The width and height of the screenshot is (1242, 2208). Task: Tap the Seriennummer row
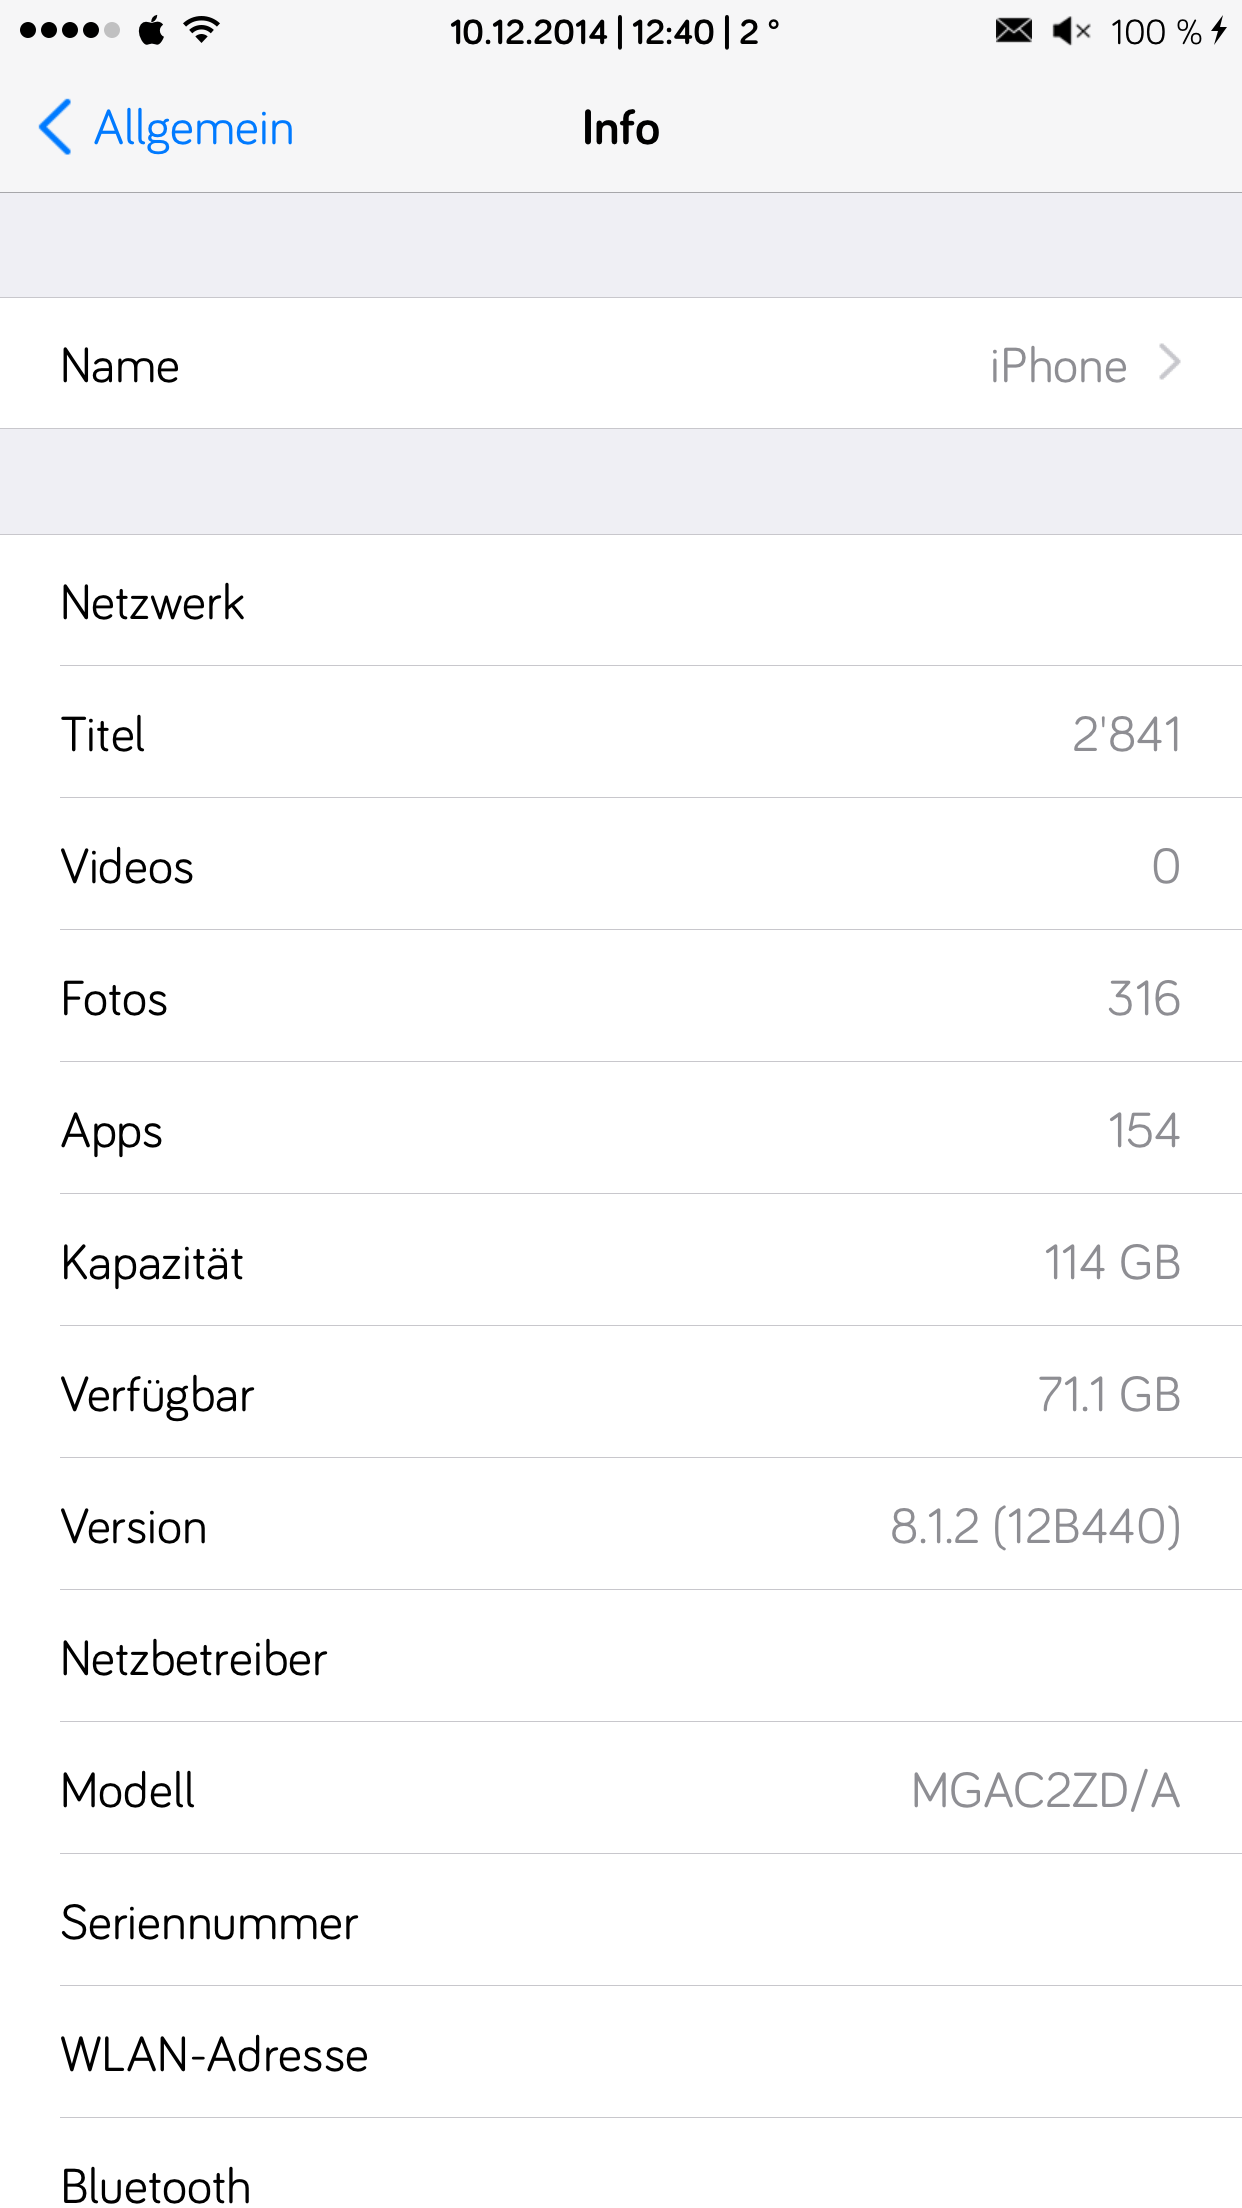pos(620,1922)
